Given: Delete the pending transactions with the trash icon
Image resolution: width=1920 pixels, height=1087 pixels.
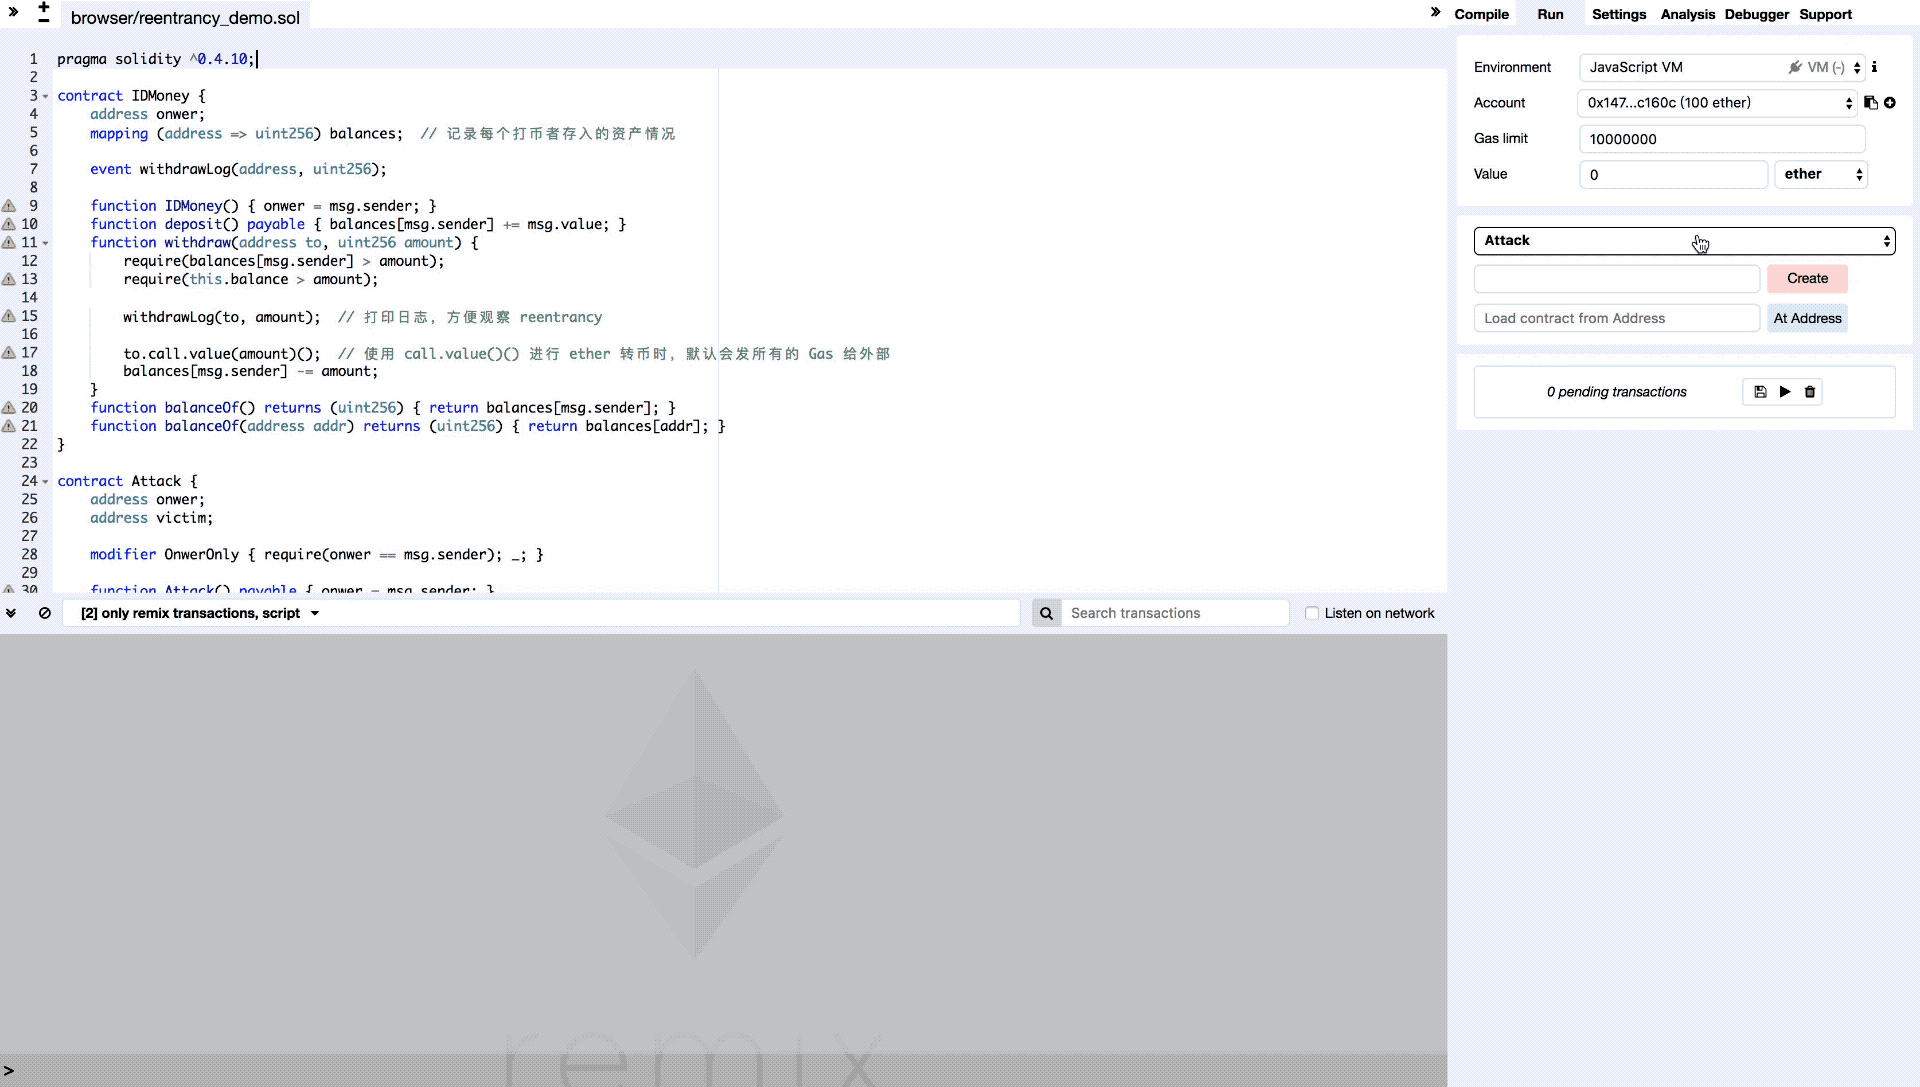Looking at the screenshot, I should (1810, 392).
